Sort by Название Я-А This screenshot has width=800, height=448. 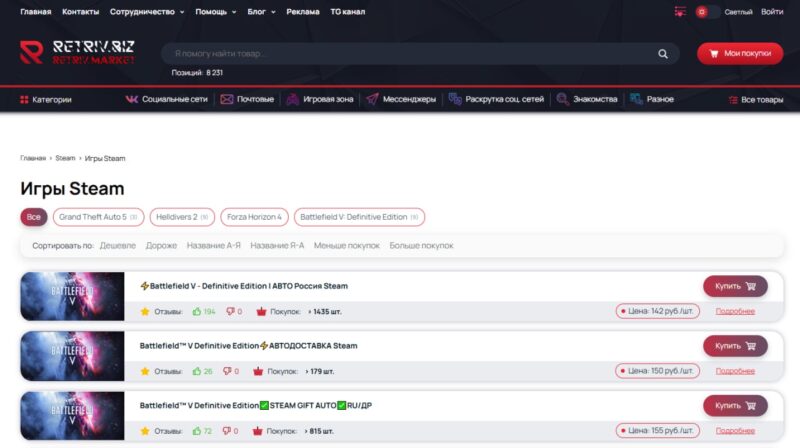pyautogui.click(x=277, y=245)
